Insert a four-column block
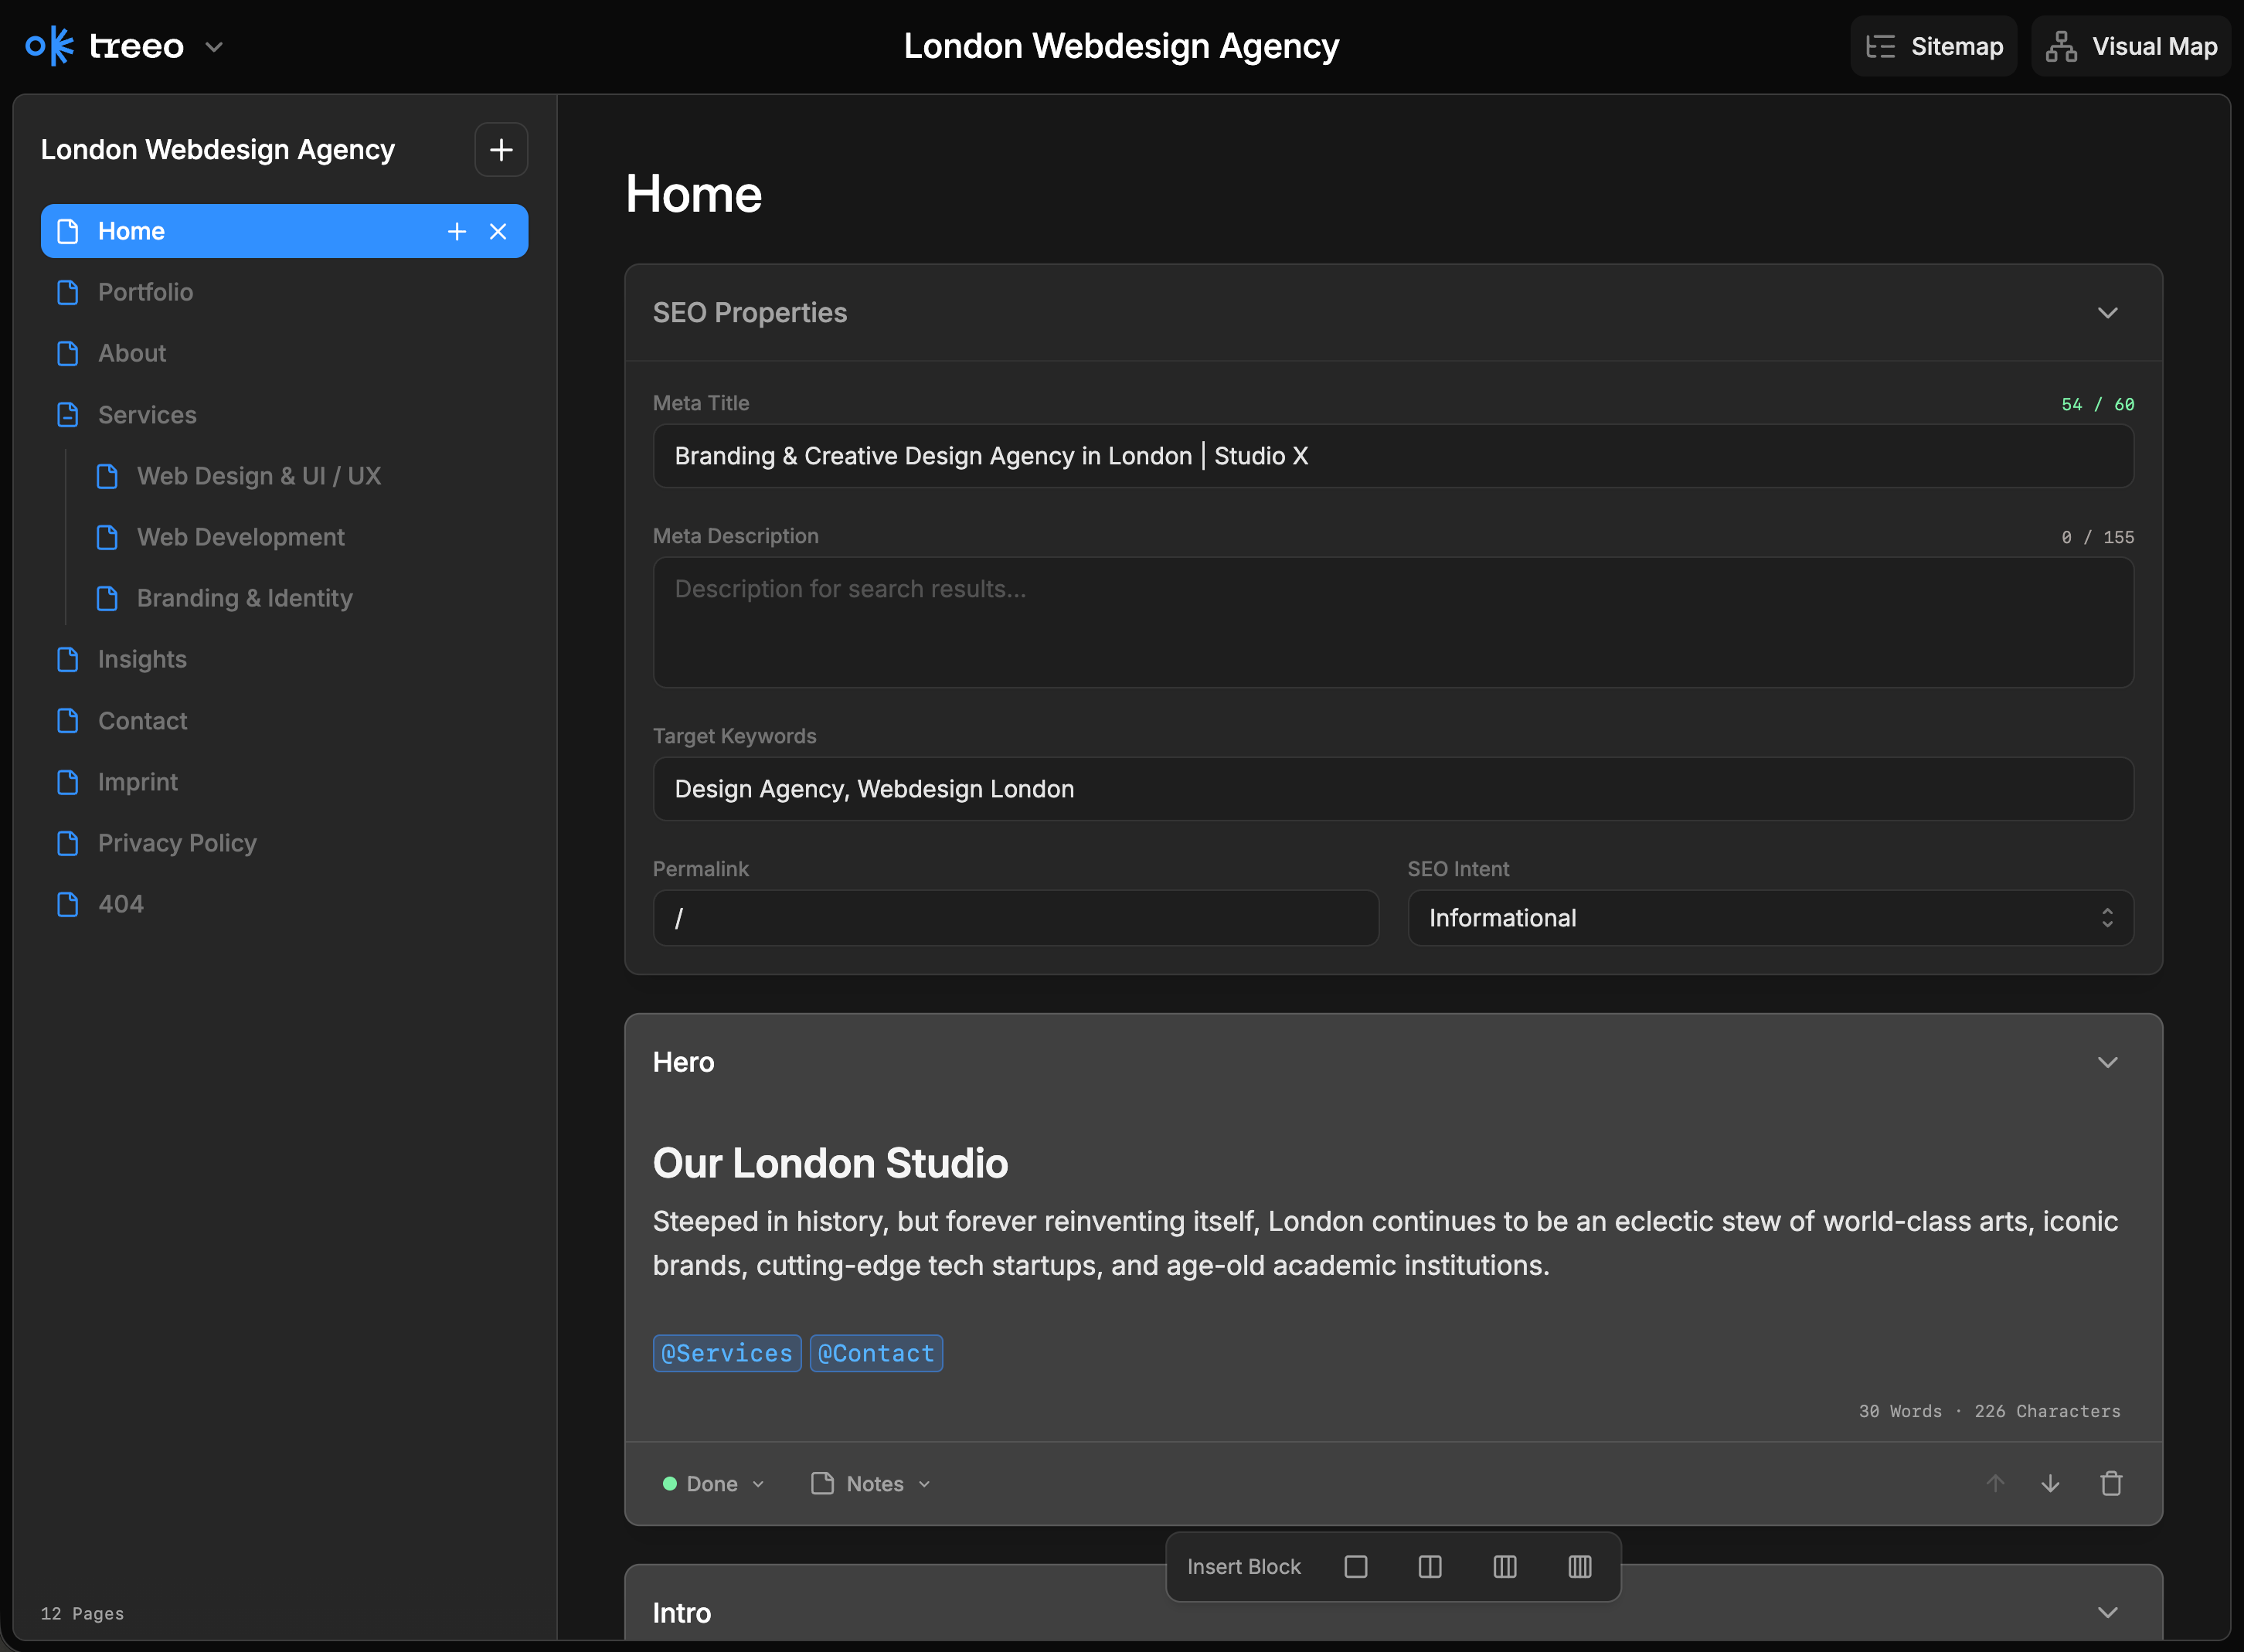The width and height of the screenshot is (2244, 1652). click(x=1579, y=1566)
